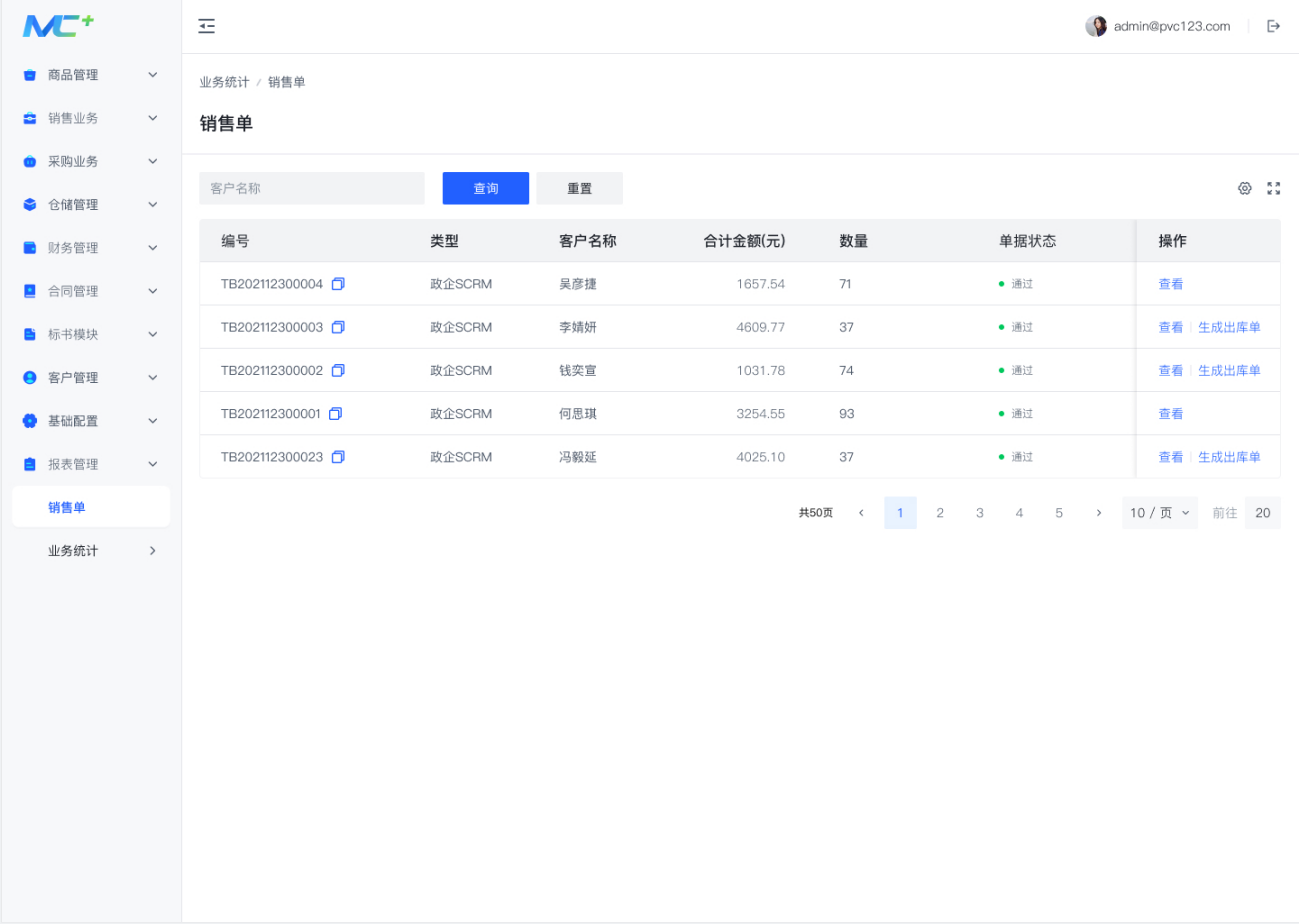Copy order number TB202112300002
The width and height of the screenshot is (1299, 924).
tap(338, 370)
